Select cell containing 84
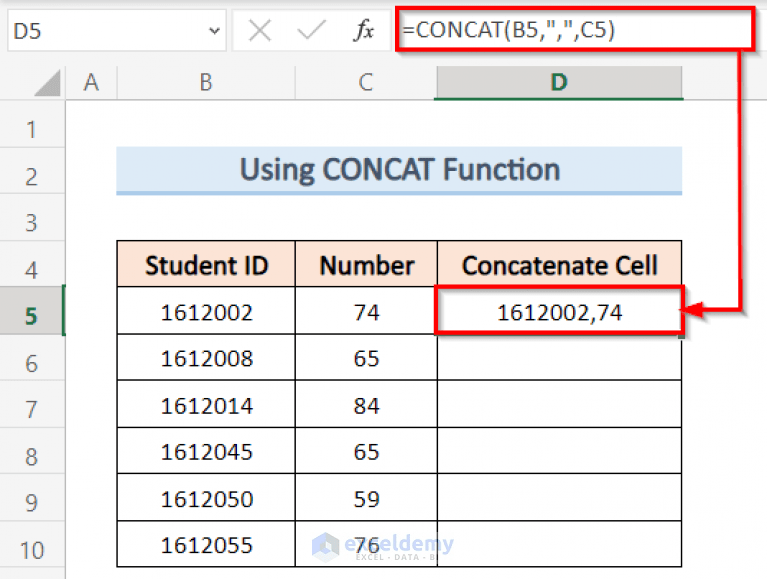The height and width of the screenshot is (579, 767). [366, 405]
